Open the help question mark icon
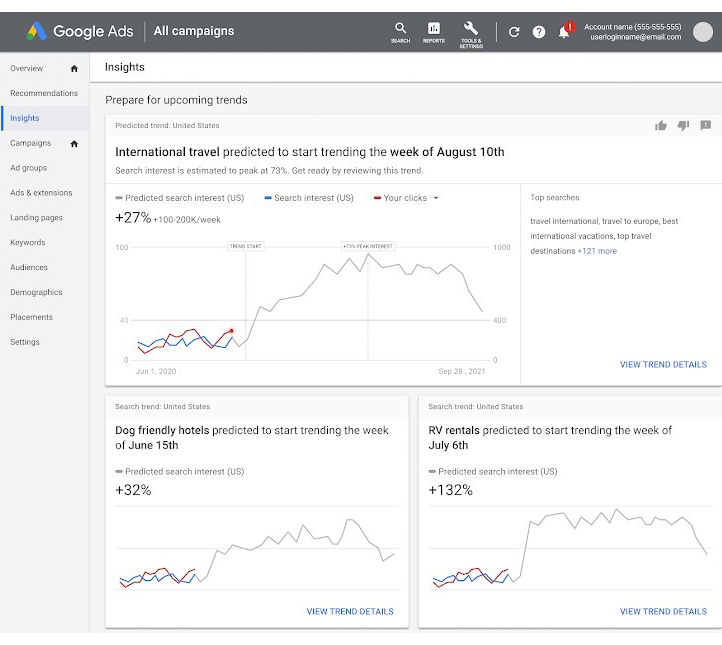The image size is (722, 645). point(539,32)
